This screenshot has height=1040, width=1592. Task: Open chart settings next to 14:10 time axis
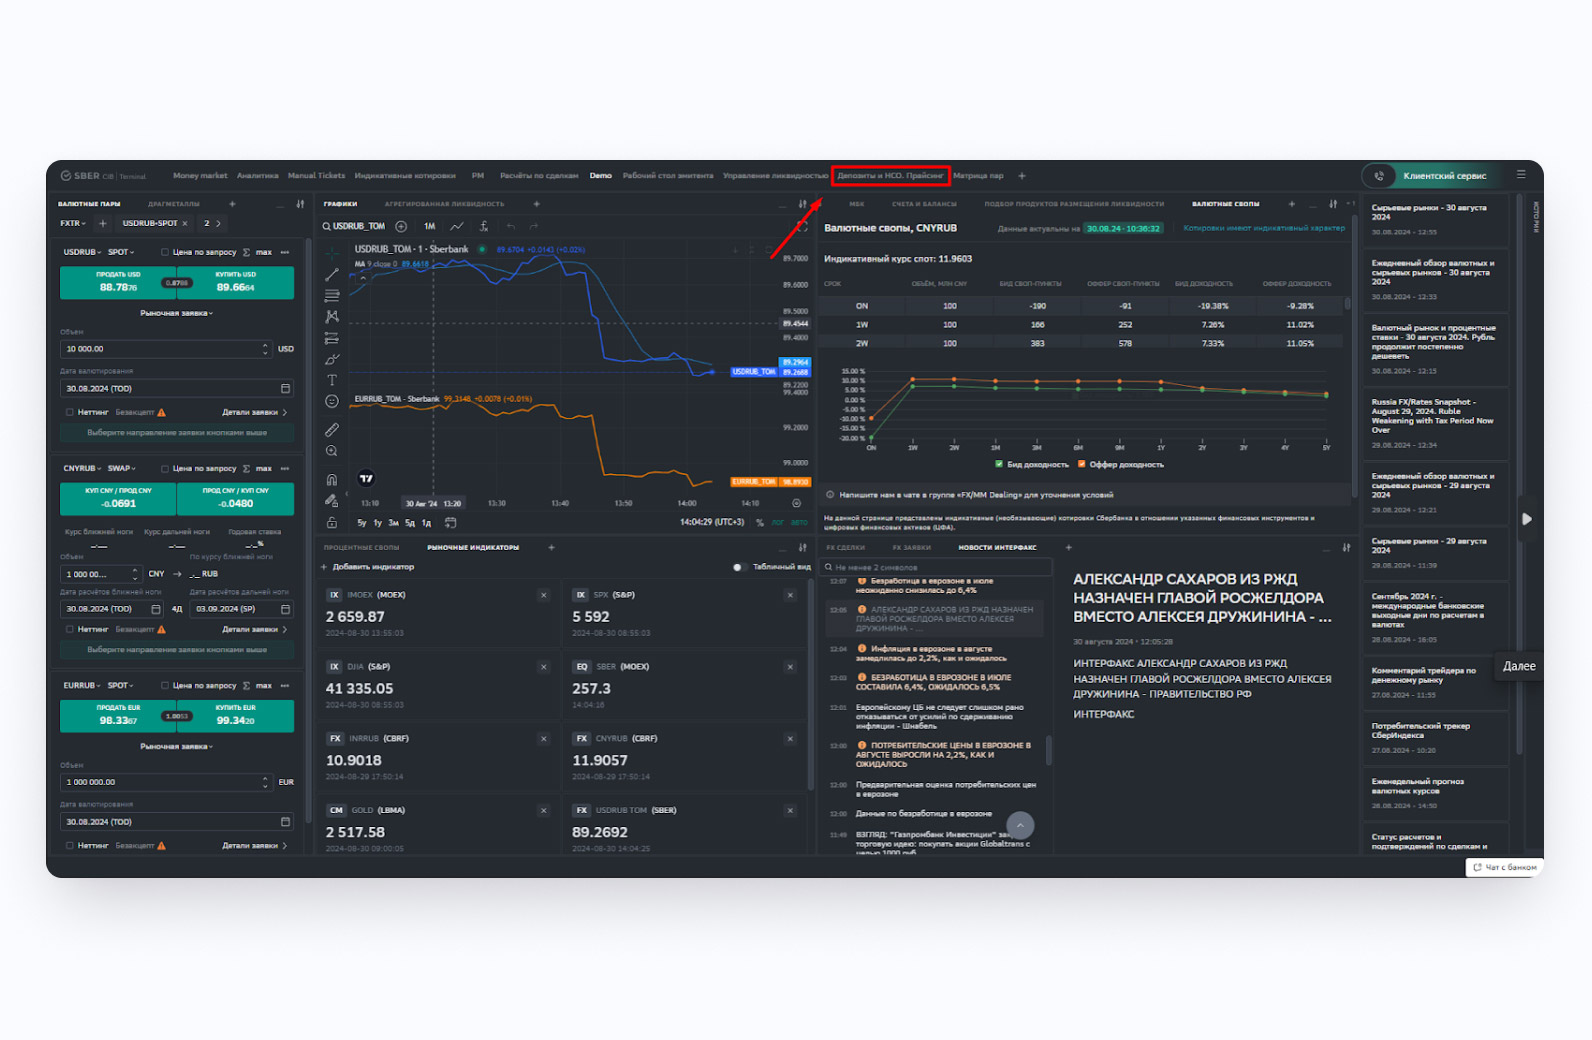point(797,503)
